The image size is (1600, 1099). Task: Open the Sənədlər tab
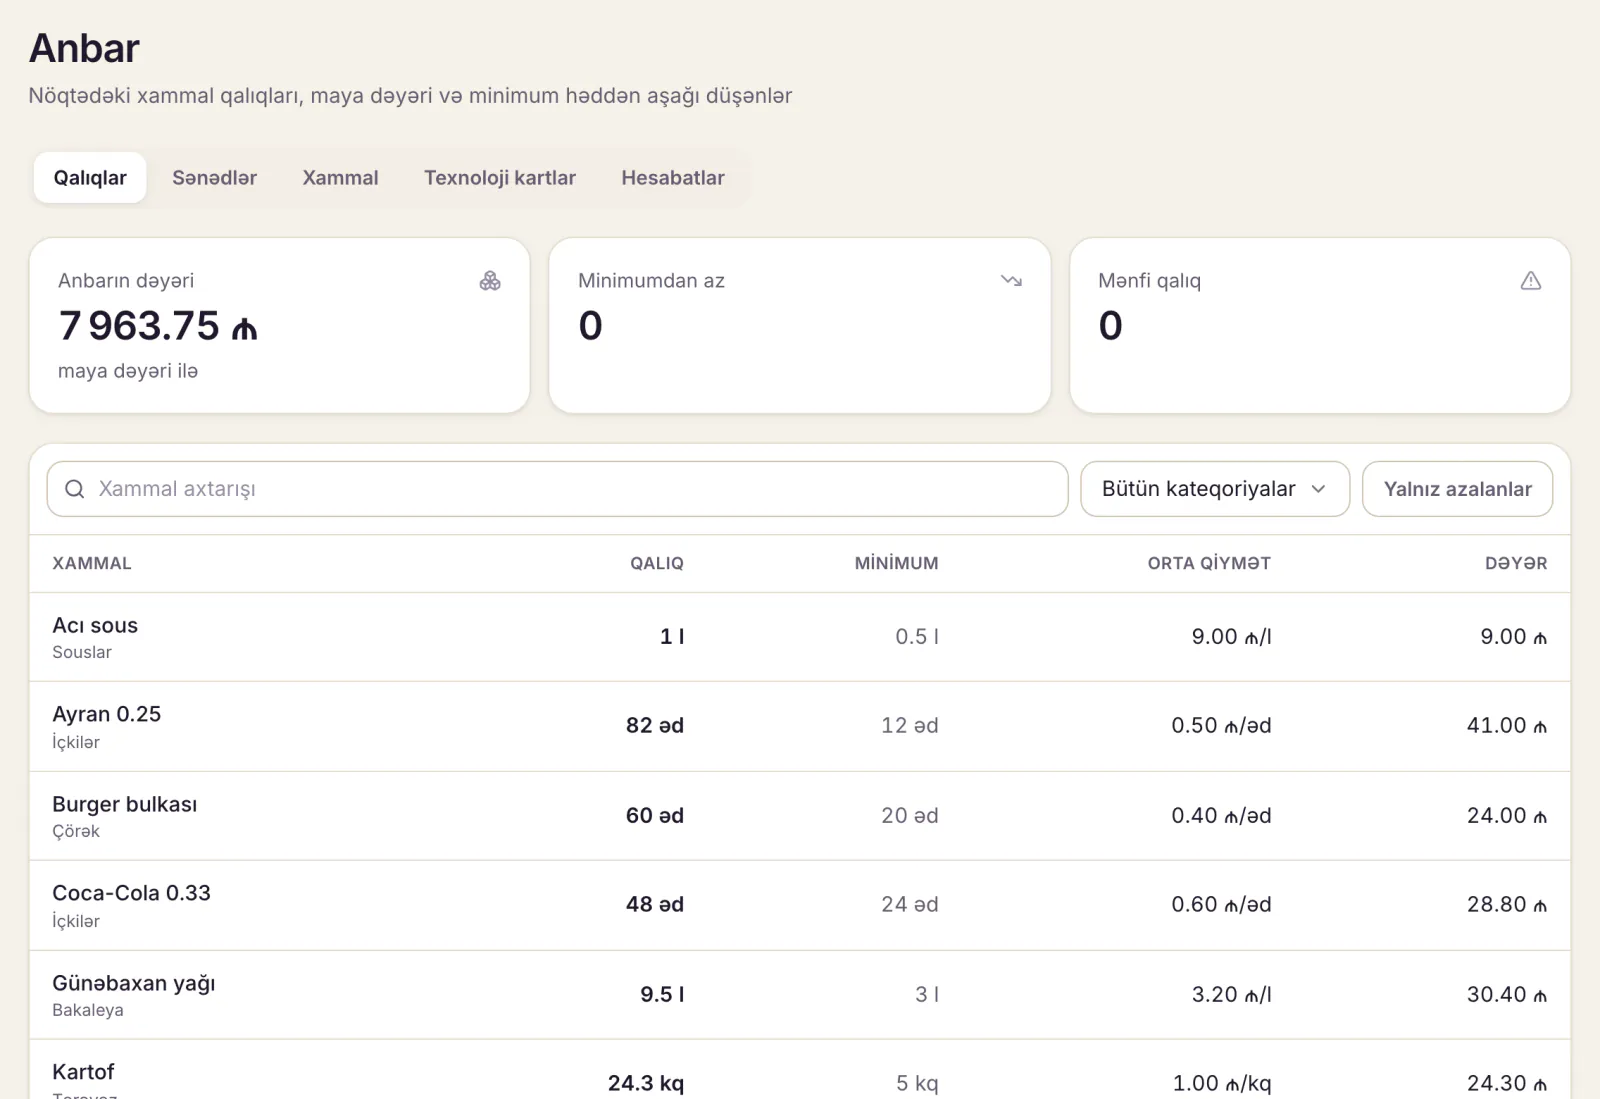click(x=214, y=178)
